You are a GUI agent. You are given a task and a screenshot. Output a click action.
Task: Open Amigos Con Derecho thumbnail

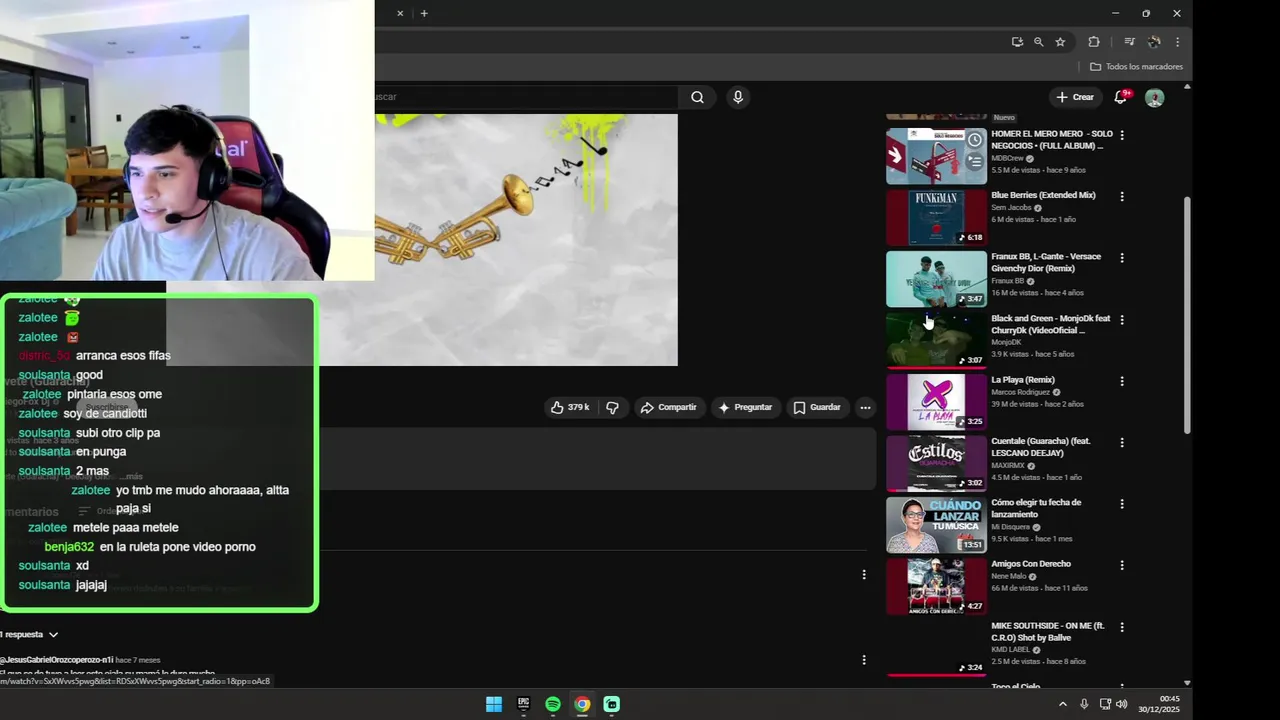click(x=936, y=586)
